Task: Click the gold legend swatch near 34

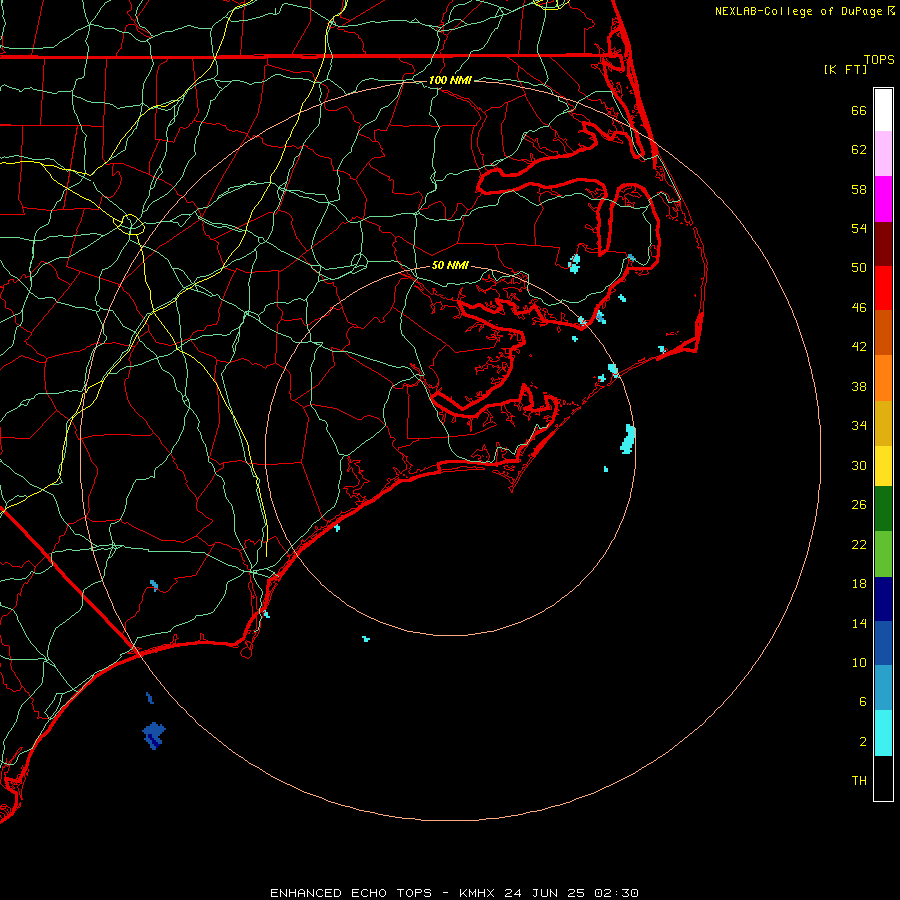Action: click(x=883, y=423)
